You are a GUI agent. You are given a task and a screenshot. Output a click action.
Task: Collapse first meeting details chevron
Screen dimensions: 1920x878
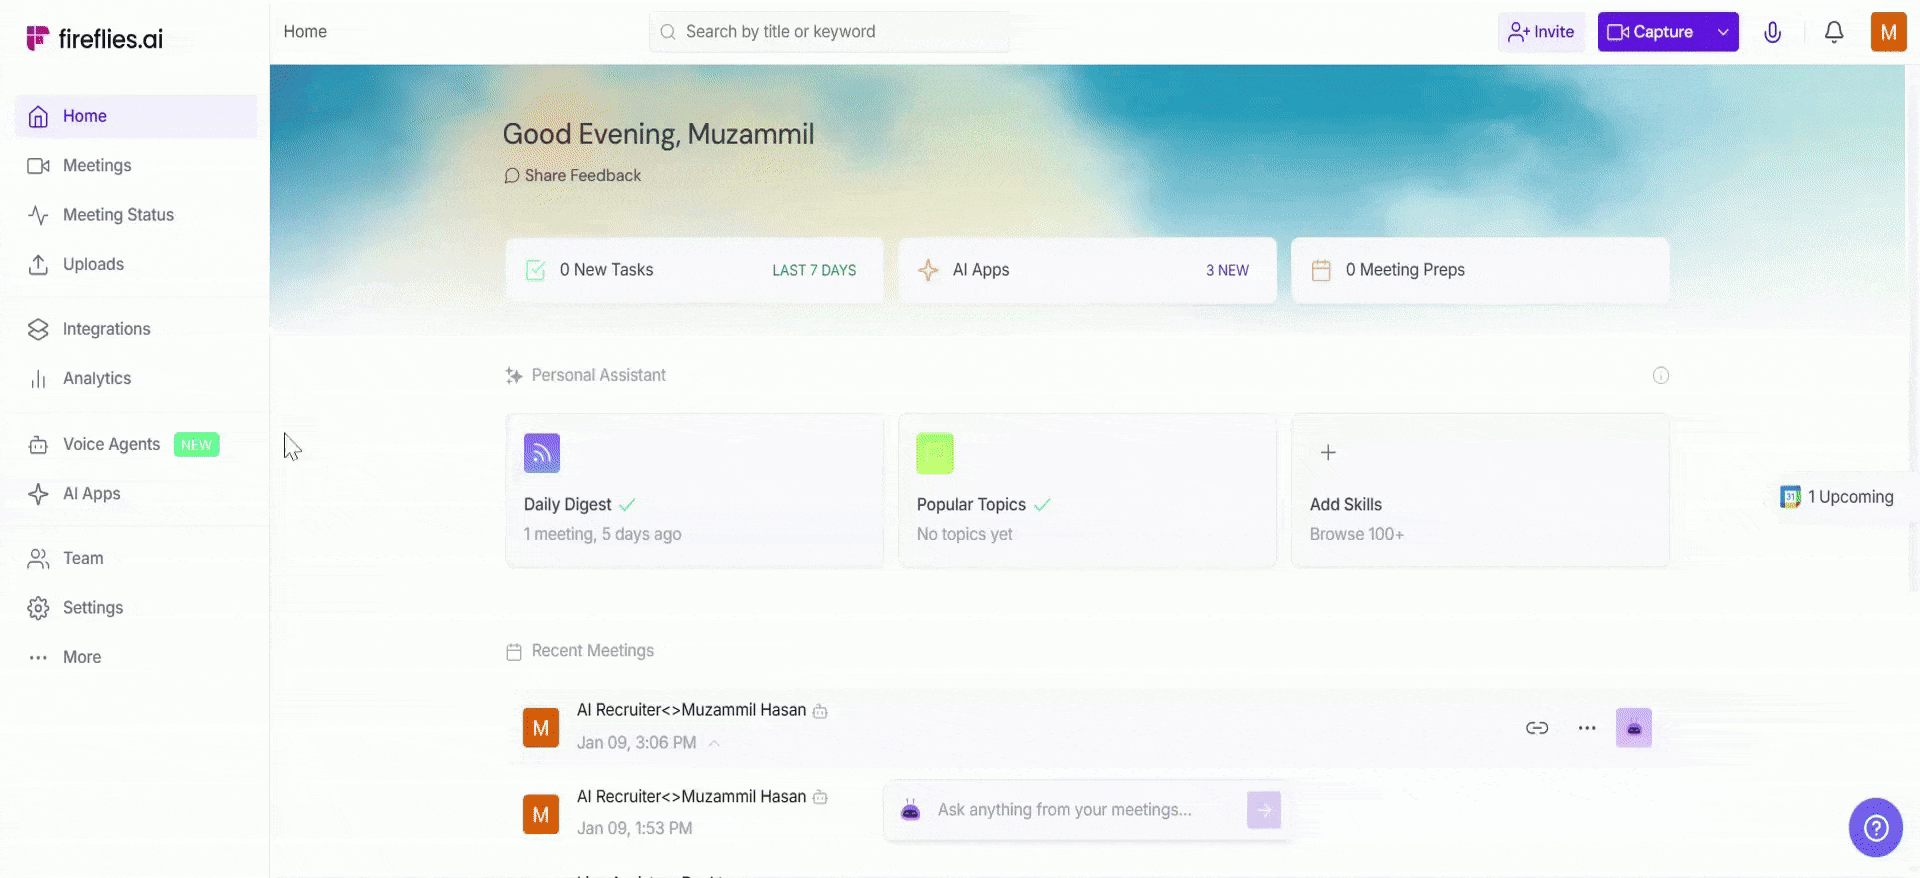(714, 743)
